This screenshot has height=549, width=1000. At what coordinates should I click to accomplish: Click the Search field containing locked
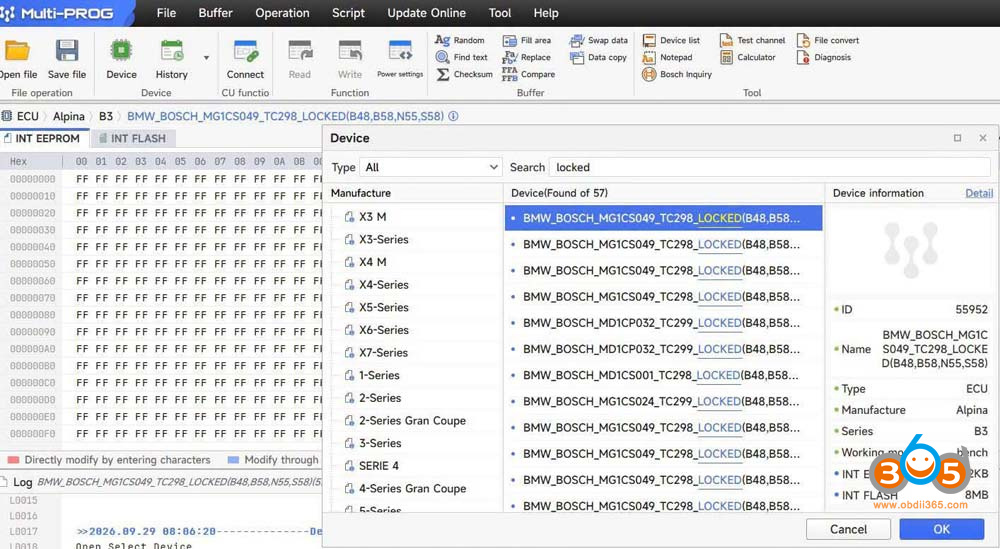(x=768, y=168)
